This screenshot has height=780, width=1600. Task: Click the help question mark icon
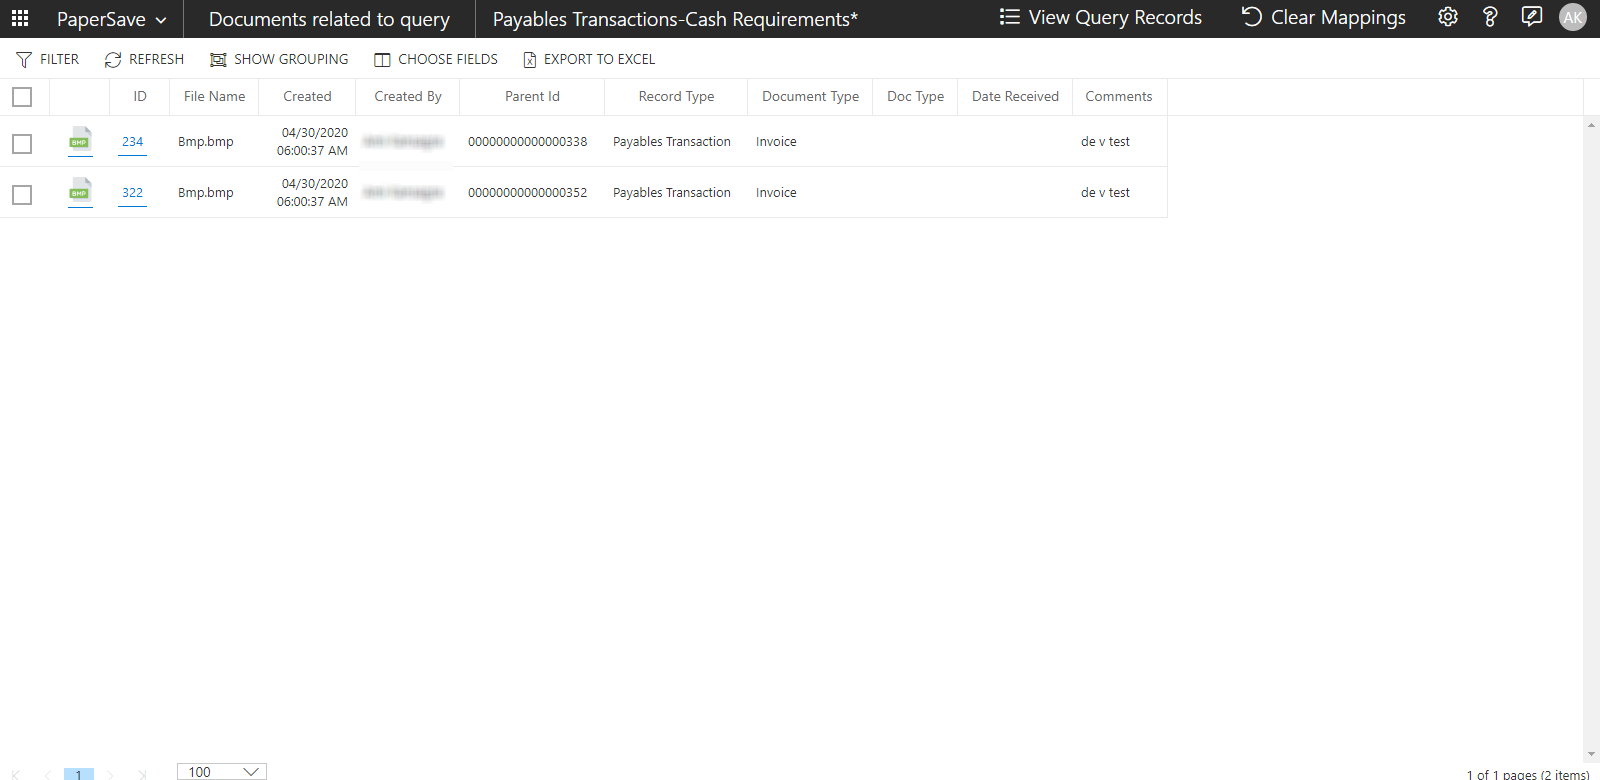(x=1489, y=17)
